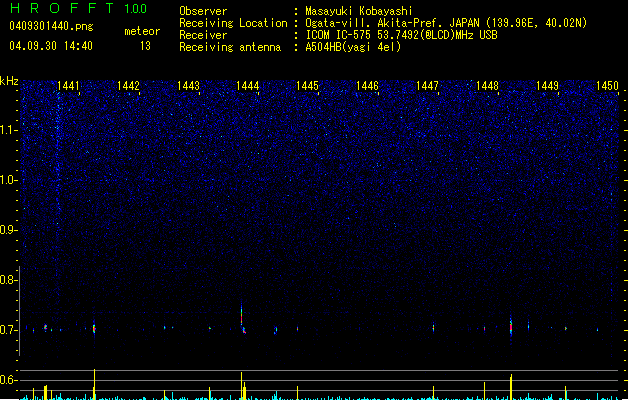Click the 0.7 kHz frequency axis label
This screenshot has height=400, width=629.
(x=8, y=330)
